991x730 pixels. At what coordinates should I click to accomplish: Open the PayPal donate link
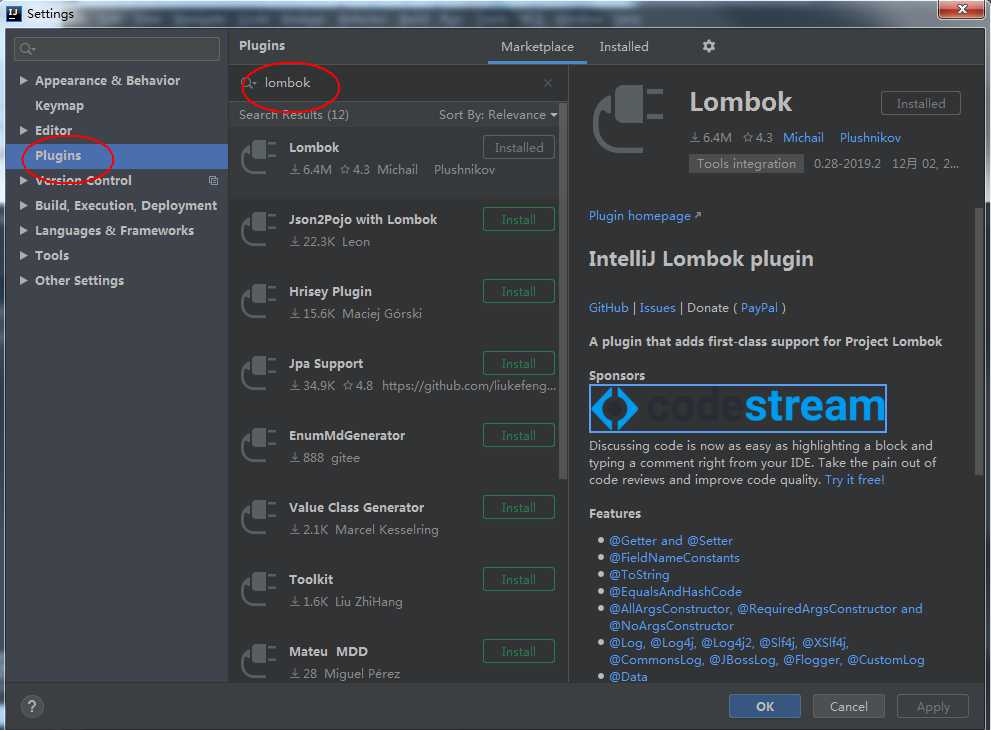pos(759,308)
